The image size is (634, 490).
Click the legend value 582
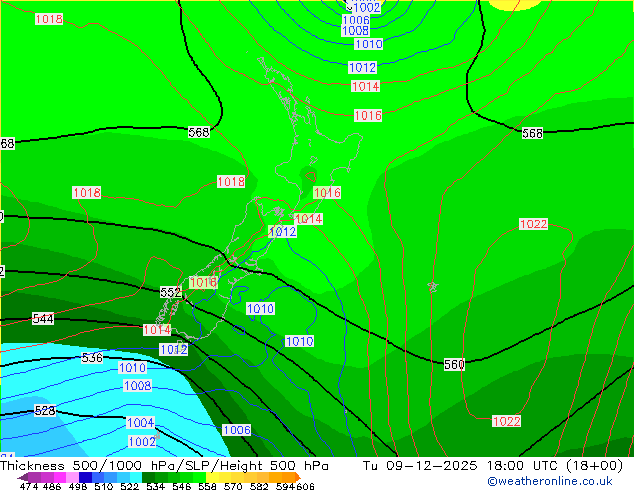[x=259, y=486]
